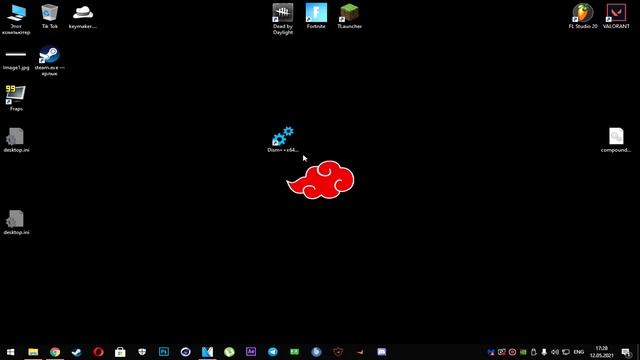Screen dimensions: 640x360
Task: Select the Fortnite desktop shortcut
Action: coord(316,16)
